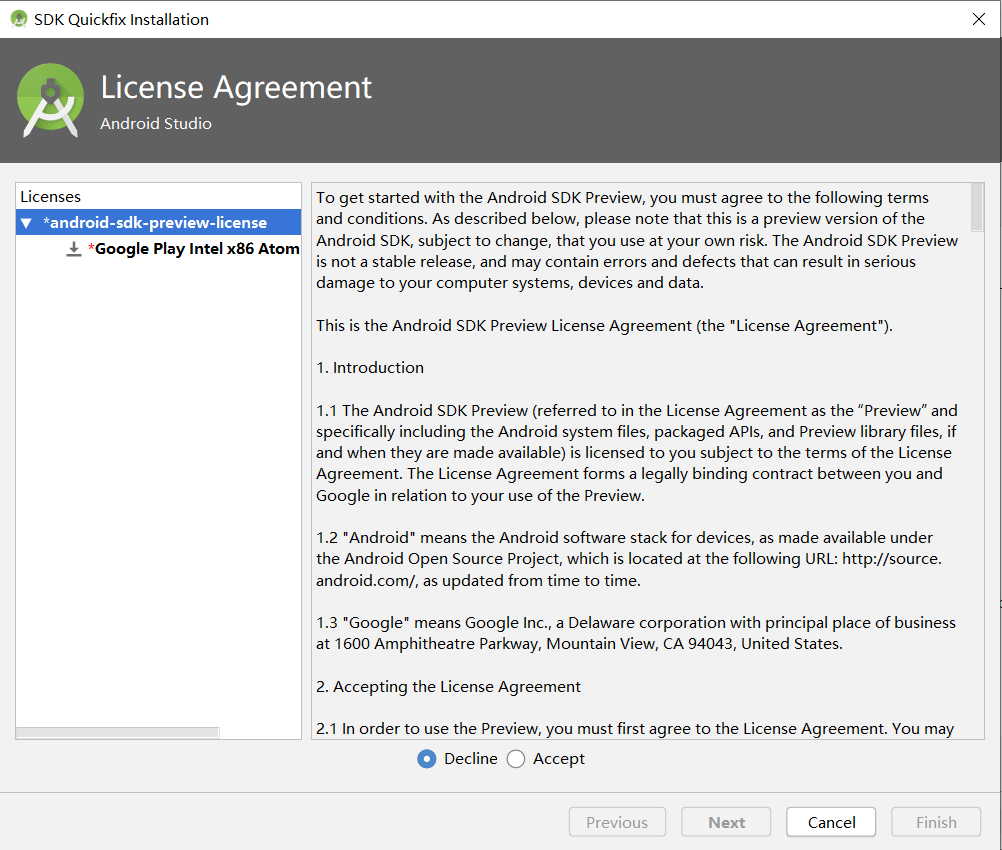
Task: Click the '1. Introduction' section heading
Action: click(x=370, y=367)
